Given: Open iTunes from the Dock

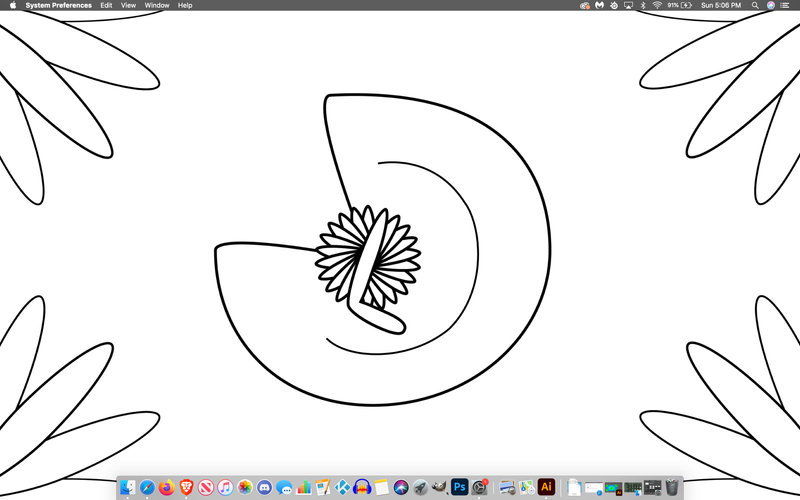Looking at the screenshot, I should 225,487.
